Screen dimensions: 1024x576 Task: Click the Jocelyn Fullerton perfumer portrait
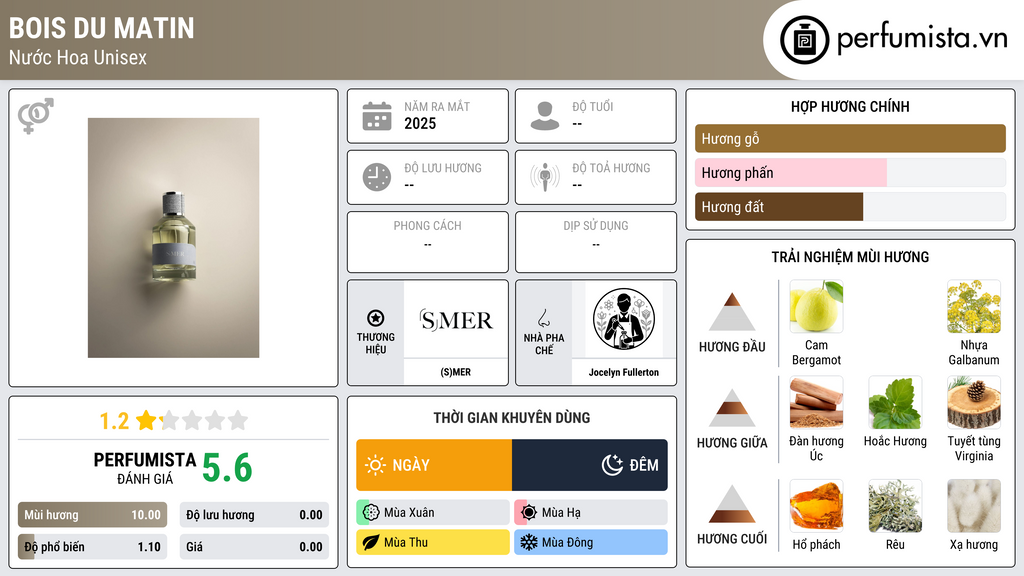(x=624, y=320)
